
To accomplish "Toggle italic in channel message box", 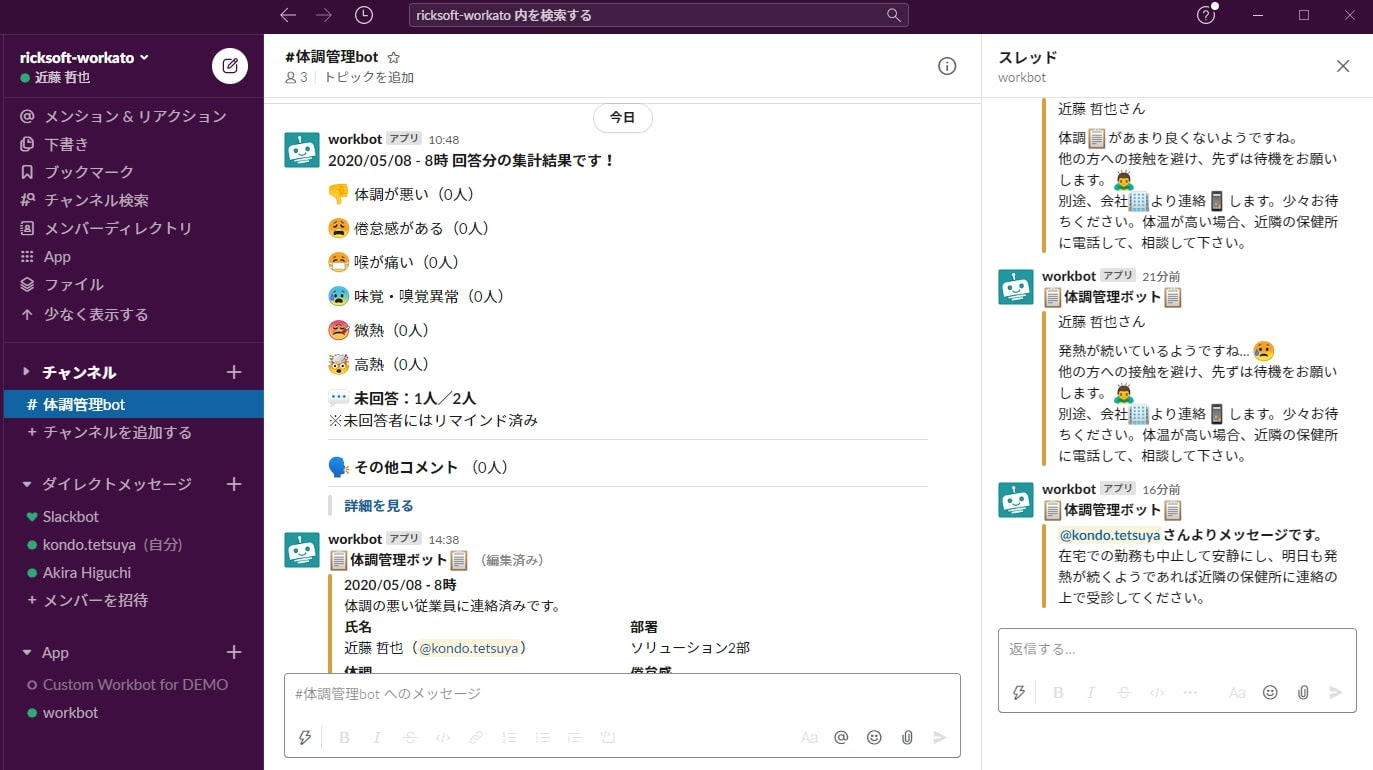I will pyautogui.click(x=377, y=737).
